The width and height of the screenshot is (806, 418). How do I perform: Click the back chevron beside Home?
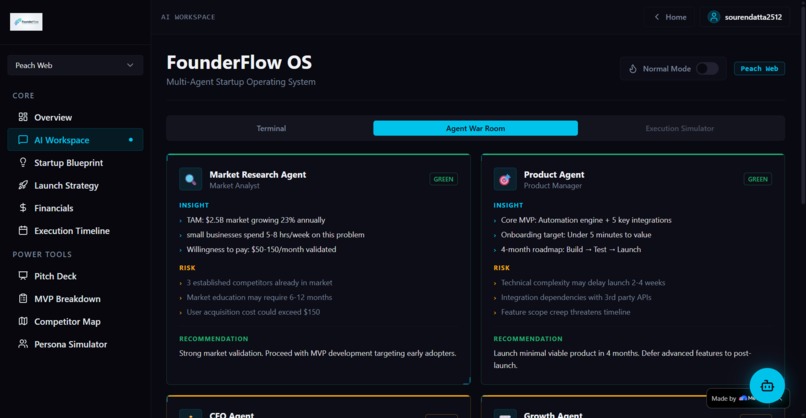point(656,17)
